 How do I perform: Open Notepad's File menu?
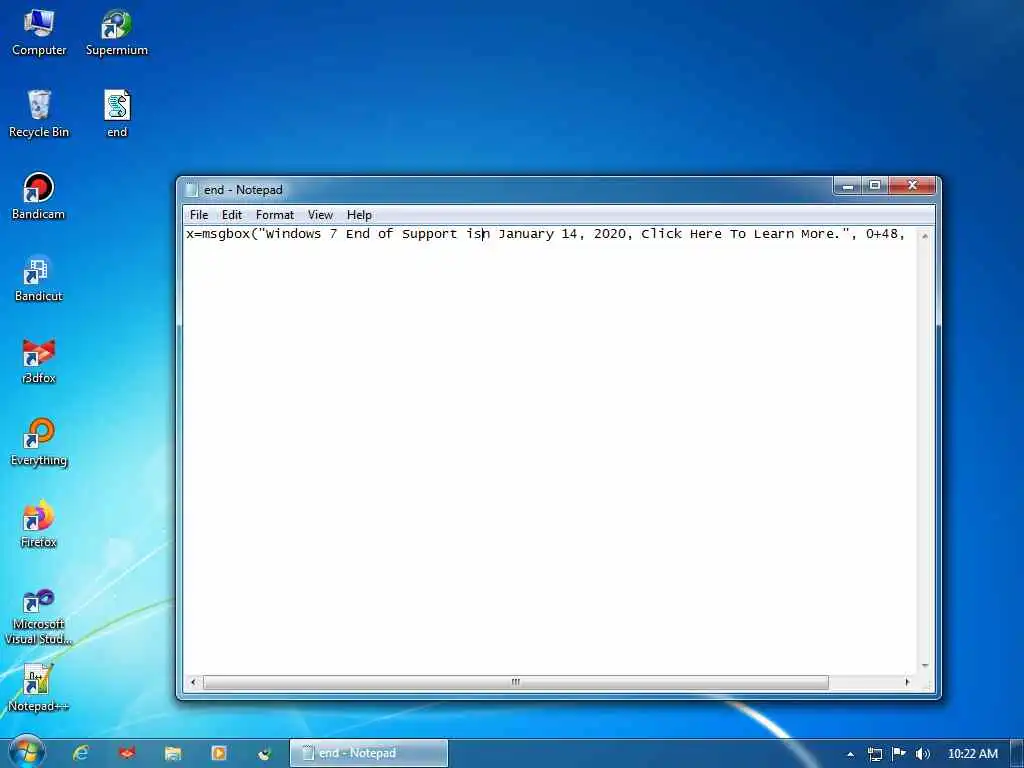199,215
